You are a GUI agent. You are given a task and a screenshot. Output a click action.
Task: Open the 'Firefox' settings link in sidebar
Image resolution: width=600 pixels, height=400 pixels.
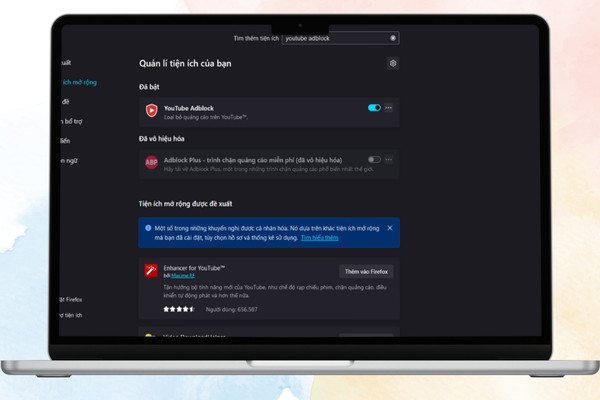point(71,299)
